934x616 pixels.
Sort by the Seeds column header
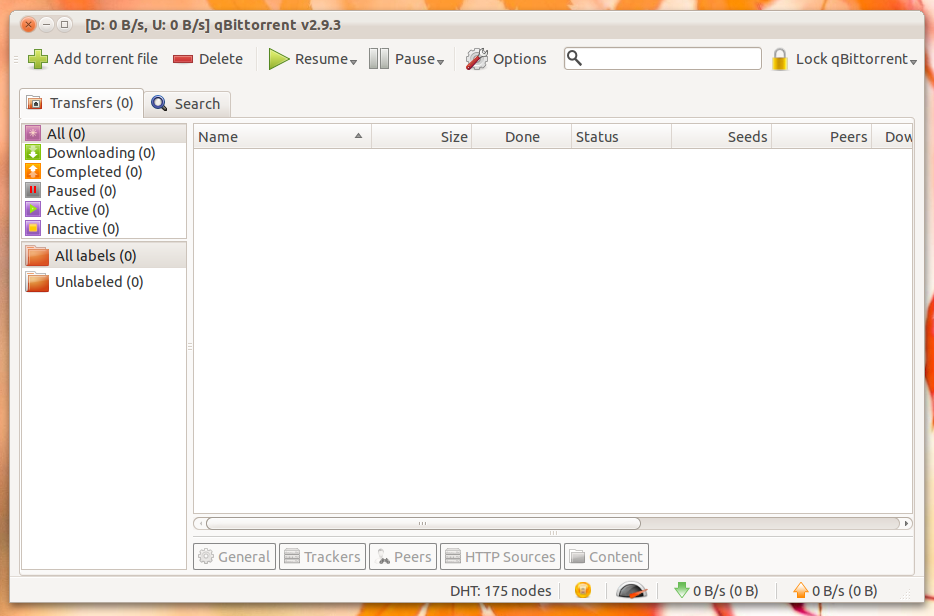pos(721,136)
